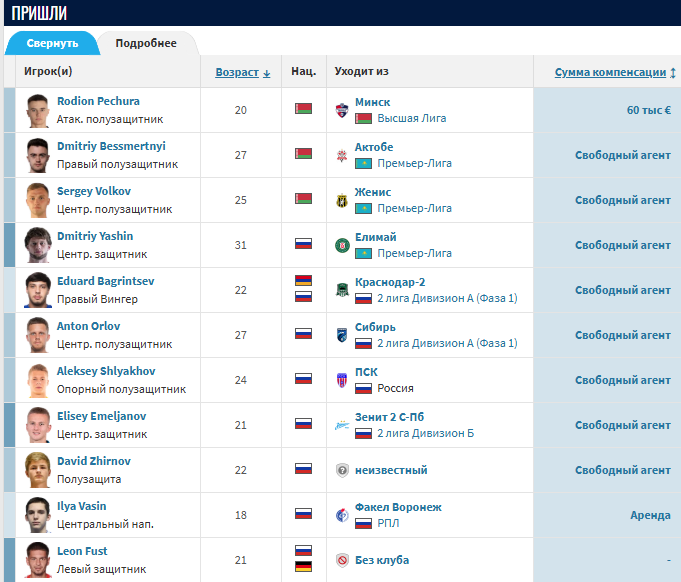Viewport: 681px width, 582px height.
Task: Open the Женис club link
Action: click(373, 192)
